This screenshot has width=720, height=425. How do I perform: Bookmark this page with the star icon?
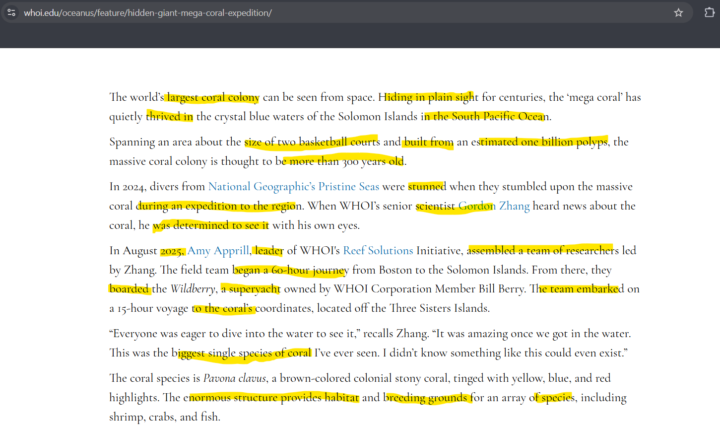(x=678, y=13)
